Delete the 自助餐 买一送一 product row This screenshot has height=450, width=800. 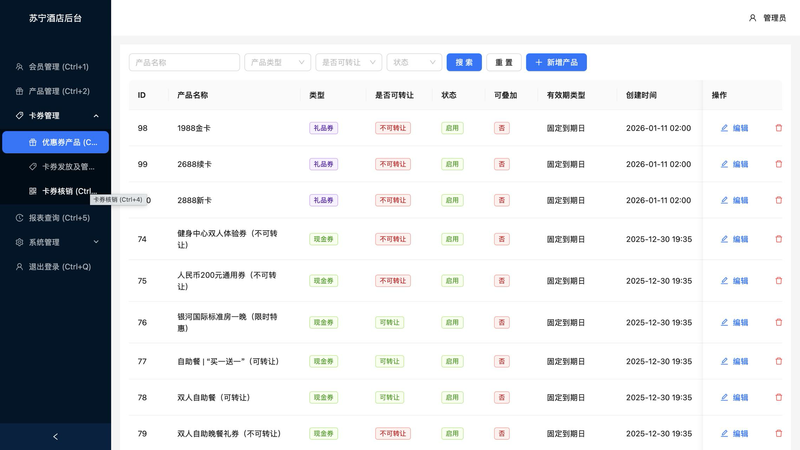pyautogui.click(x=779, y=361)
